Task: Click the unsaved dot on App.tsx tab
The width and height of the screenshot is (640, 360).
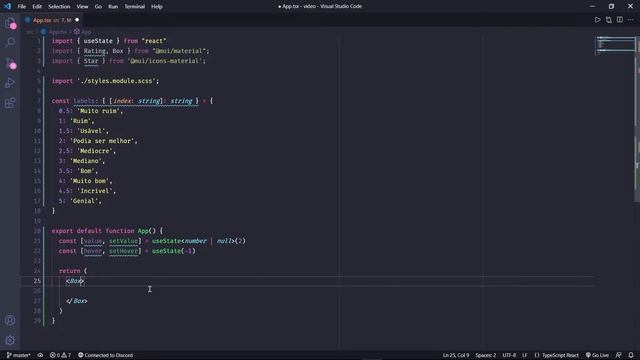Action: click(x=77, y=20)
